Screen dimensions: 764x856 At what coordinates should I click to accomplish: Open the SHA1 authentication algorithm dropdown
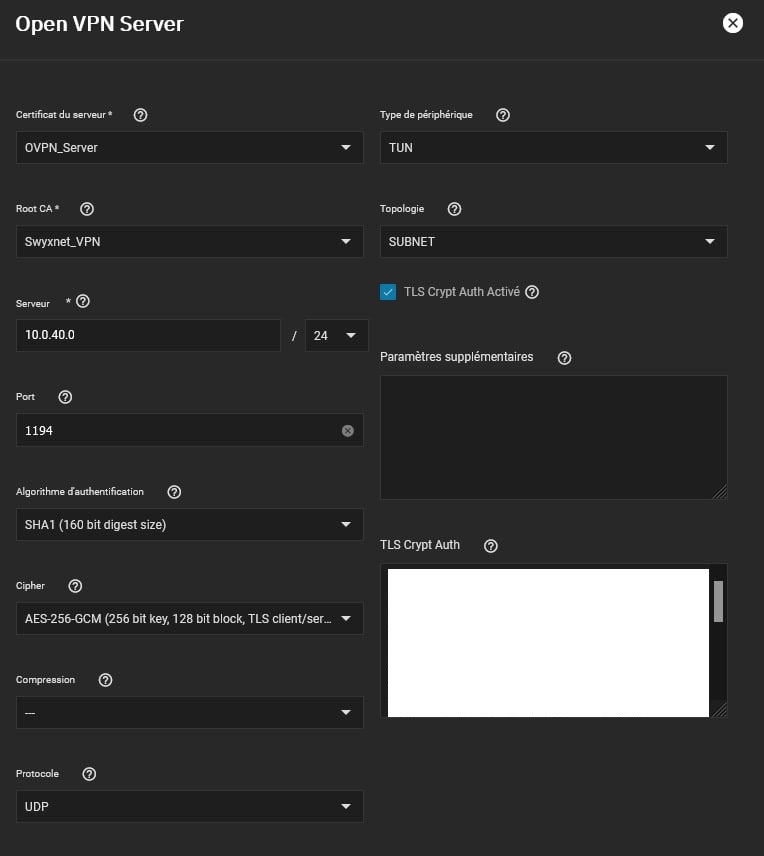click(189, 524)
